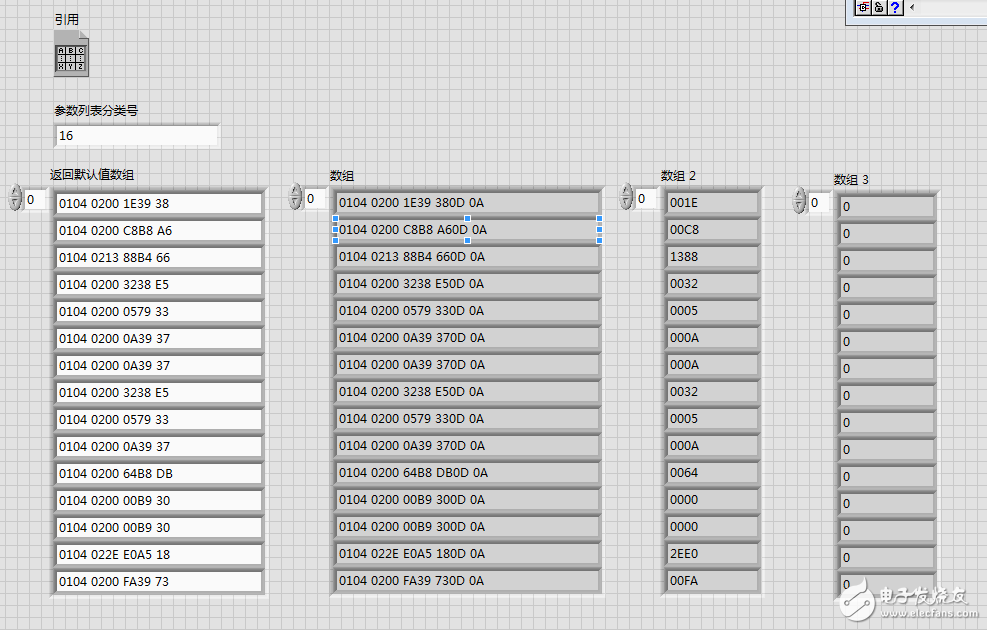Click the 001E value in 数组 2
The width and height of the screenshot is (987, 630).
[x=712, y=203]
